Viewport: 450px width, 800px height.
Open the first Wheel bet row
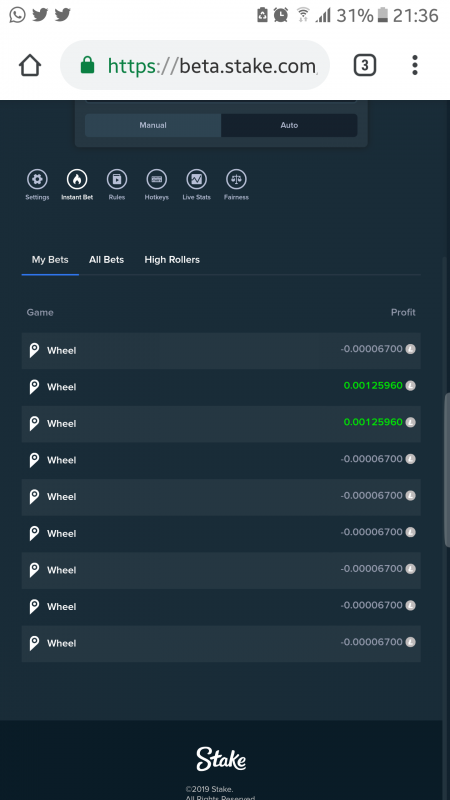click(221, 351)
